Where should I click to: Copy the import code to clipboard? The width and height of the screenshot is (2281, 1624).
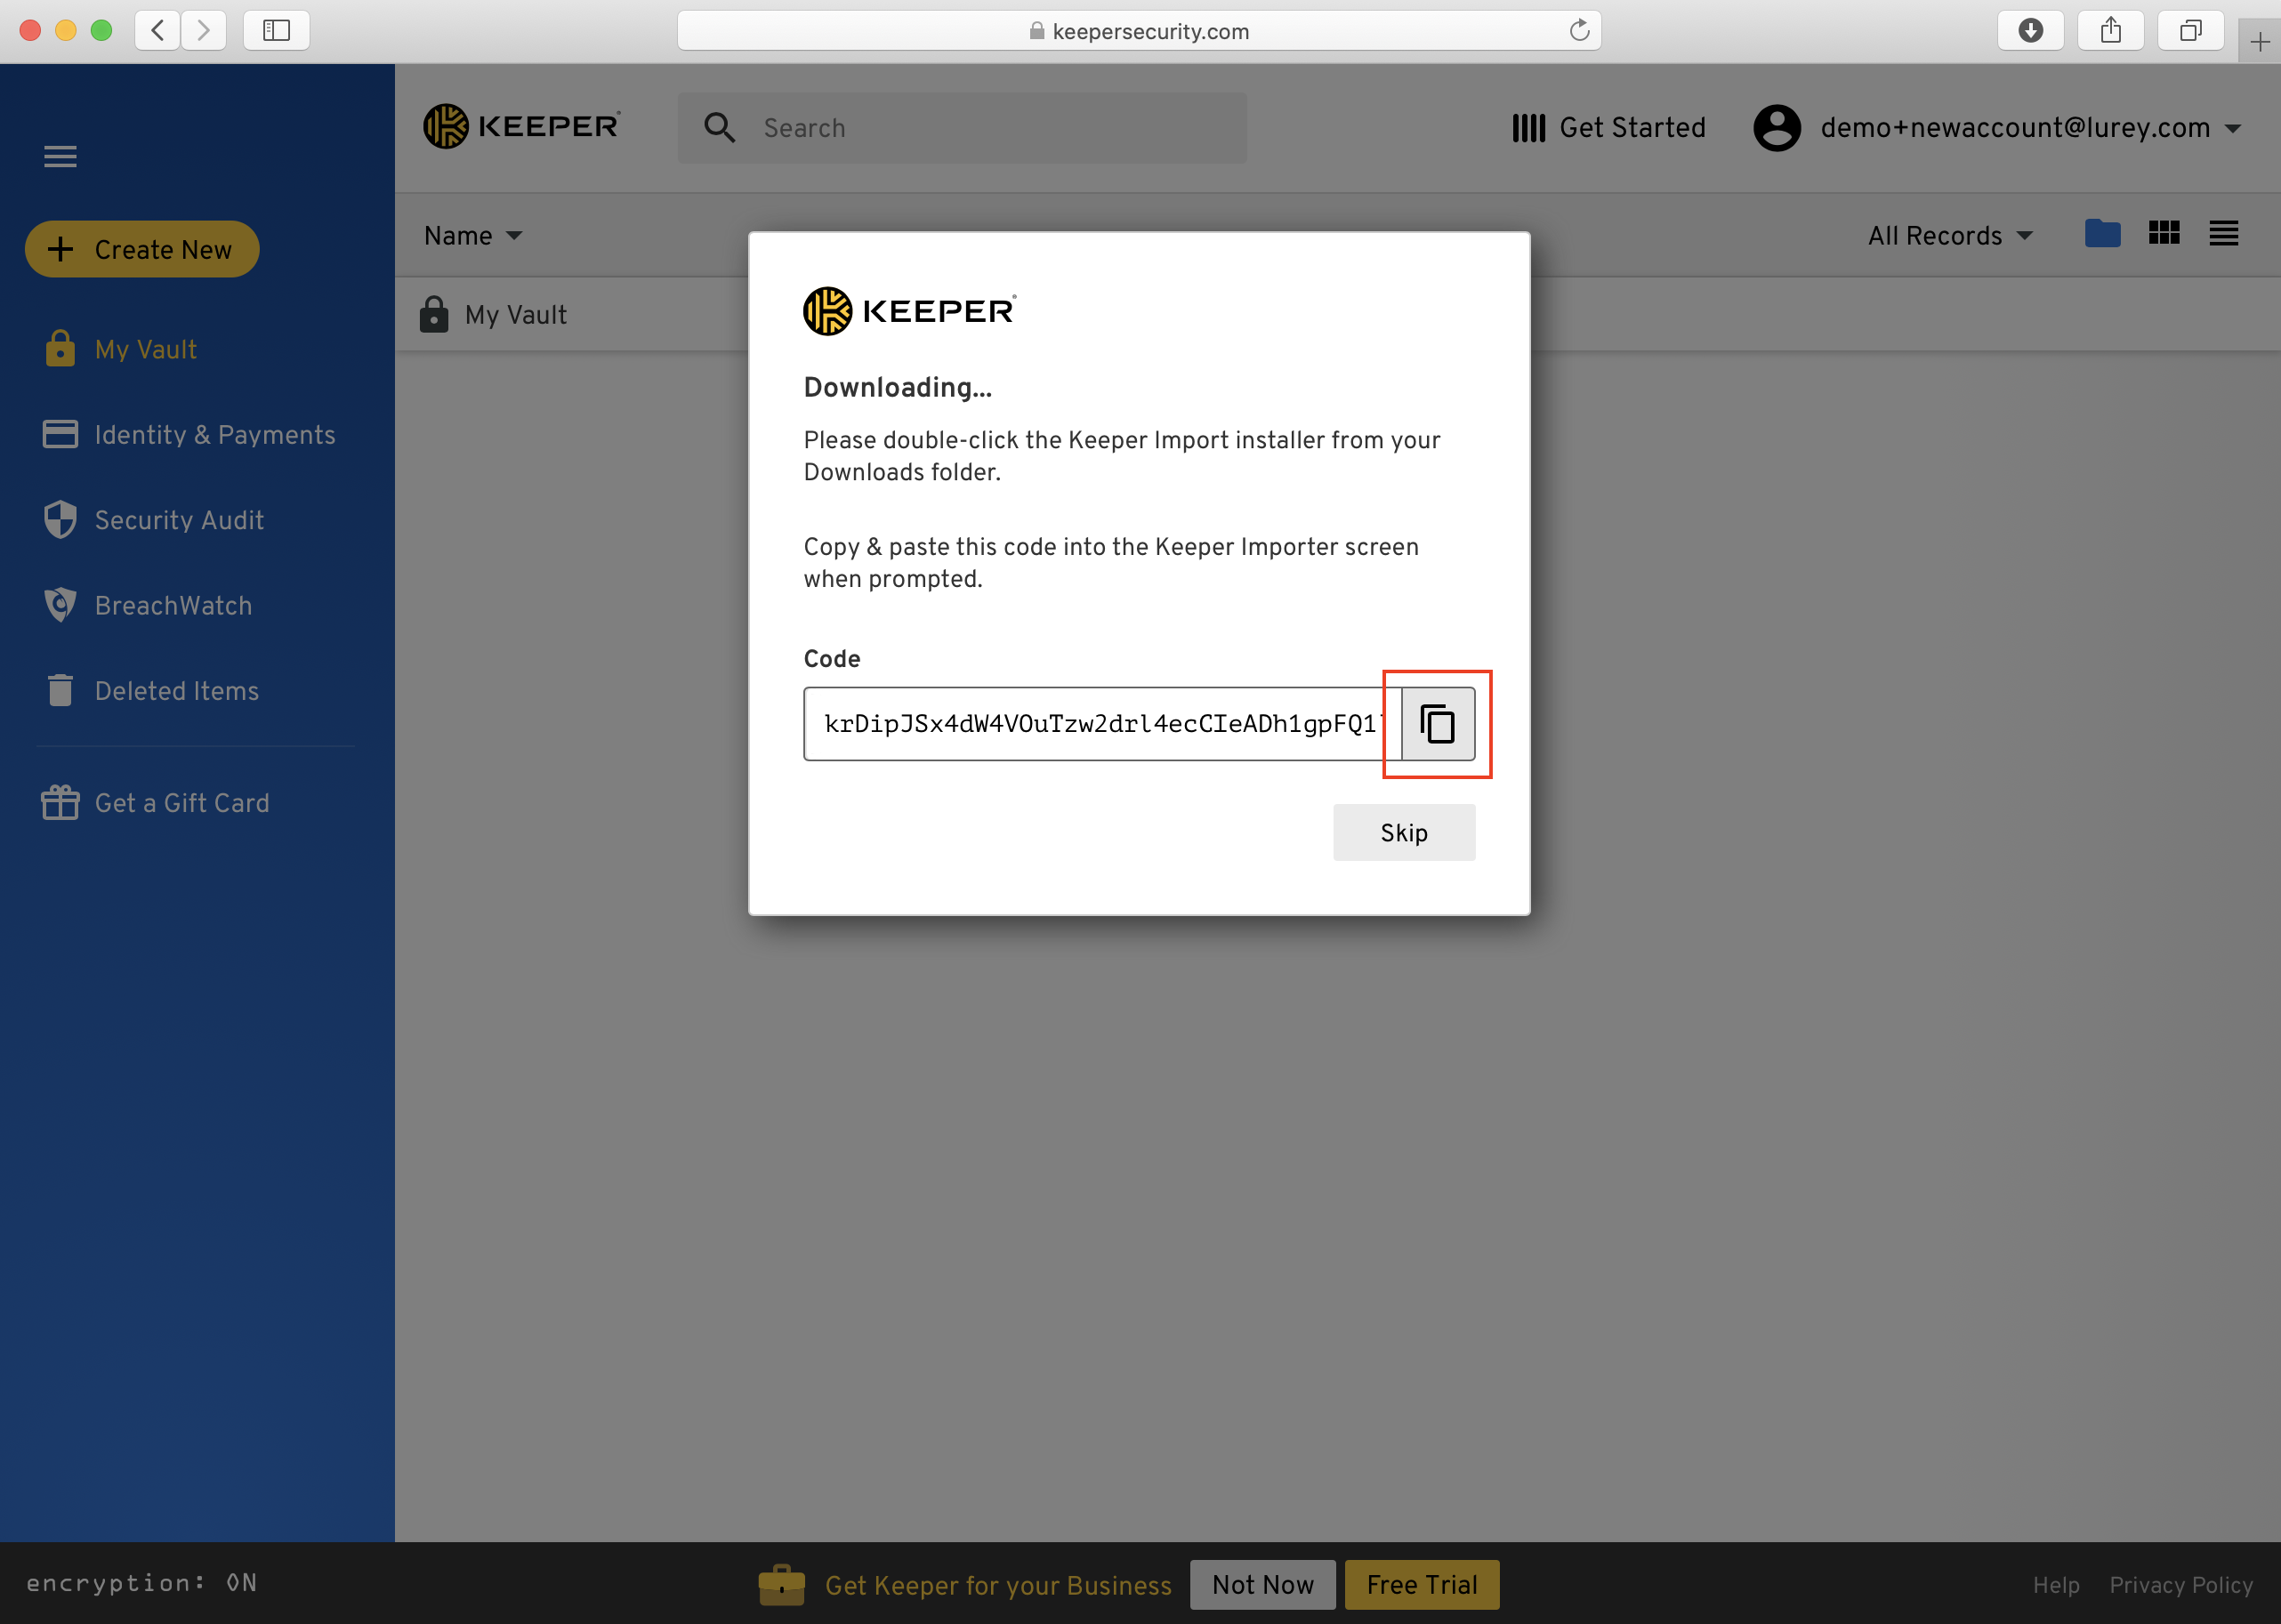pyautogui.click(x=1437, y=724)
